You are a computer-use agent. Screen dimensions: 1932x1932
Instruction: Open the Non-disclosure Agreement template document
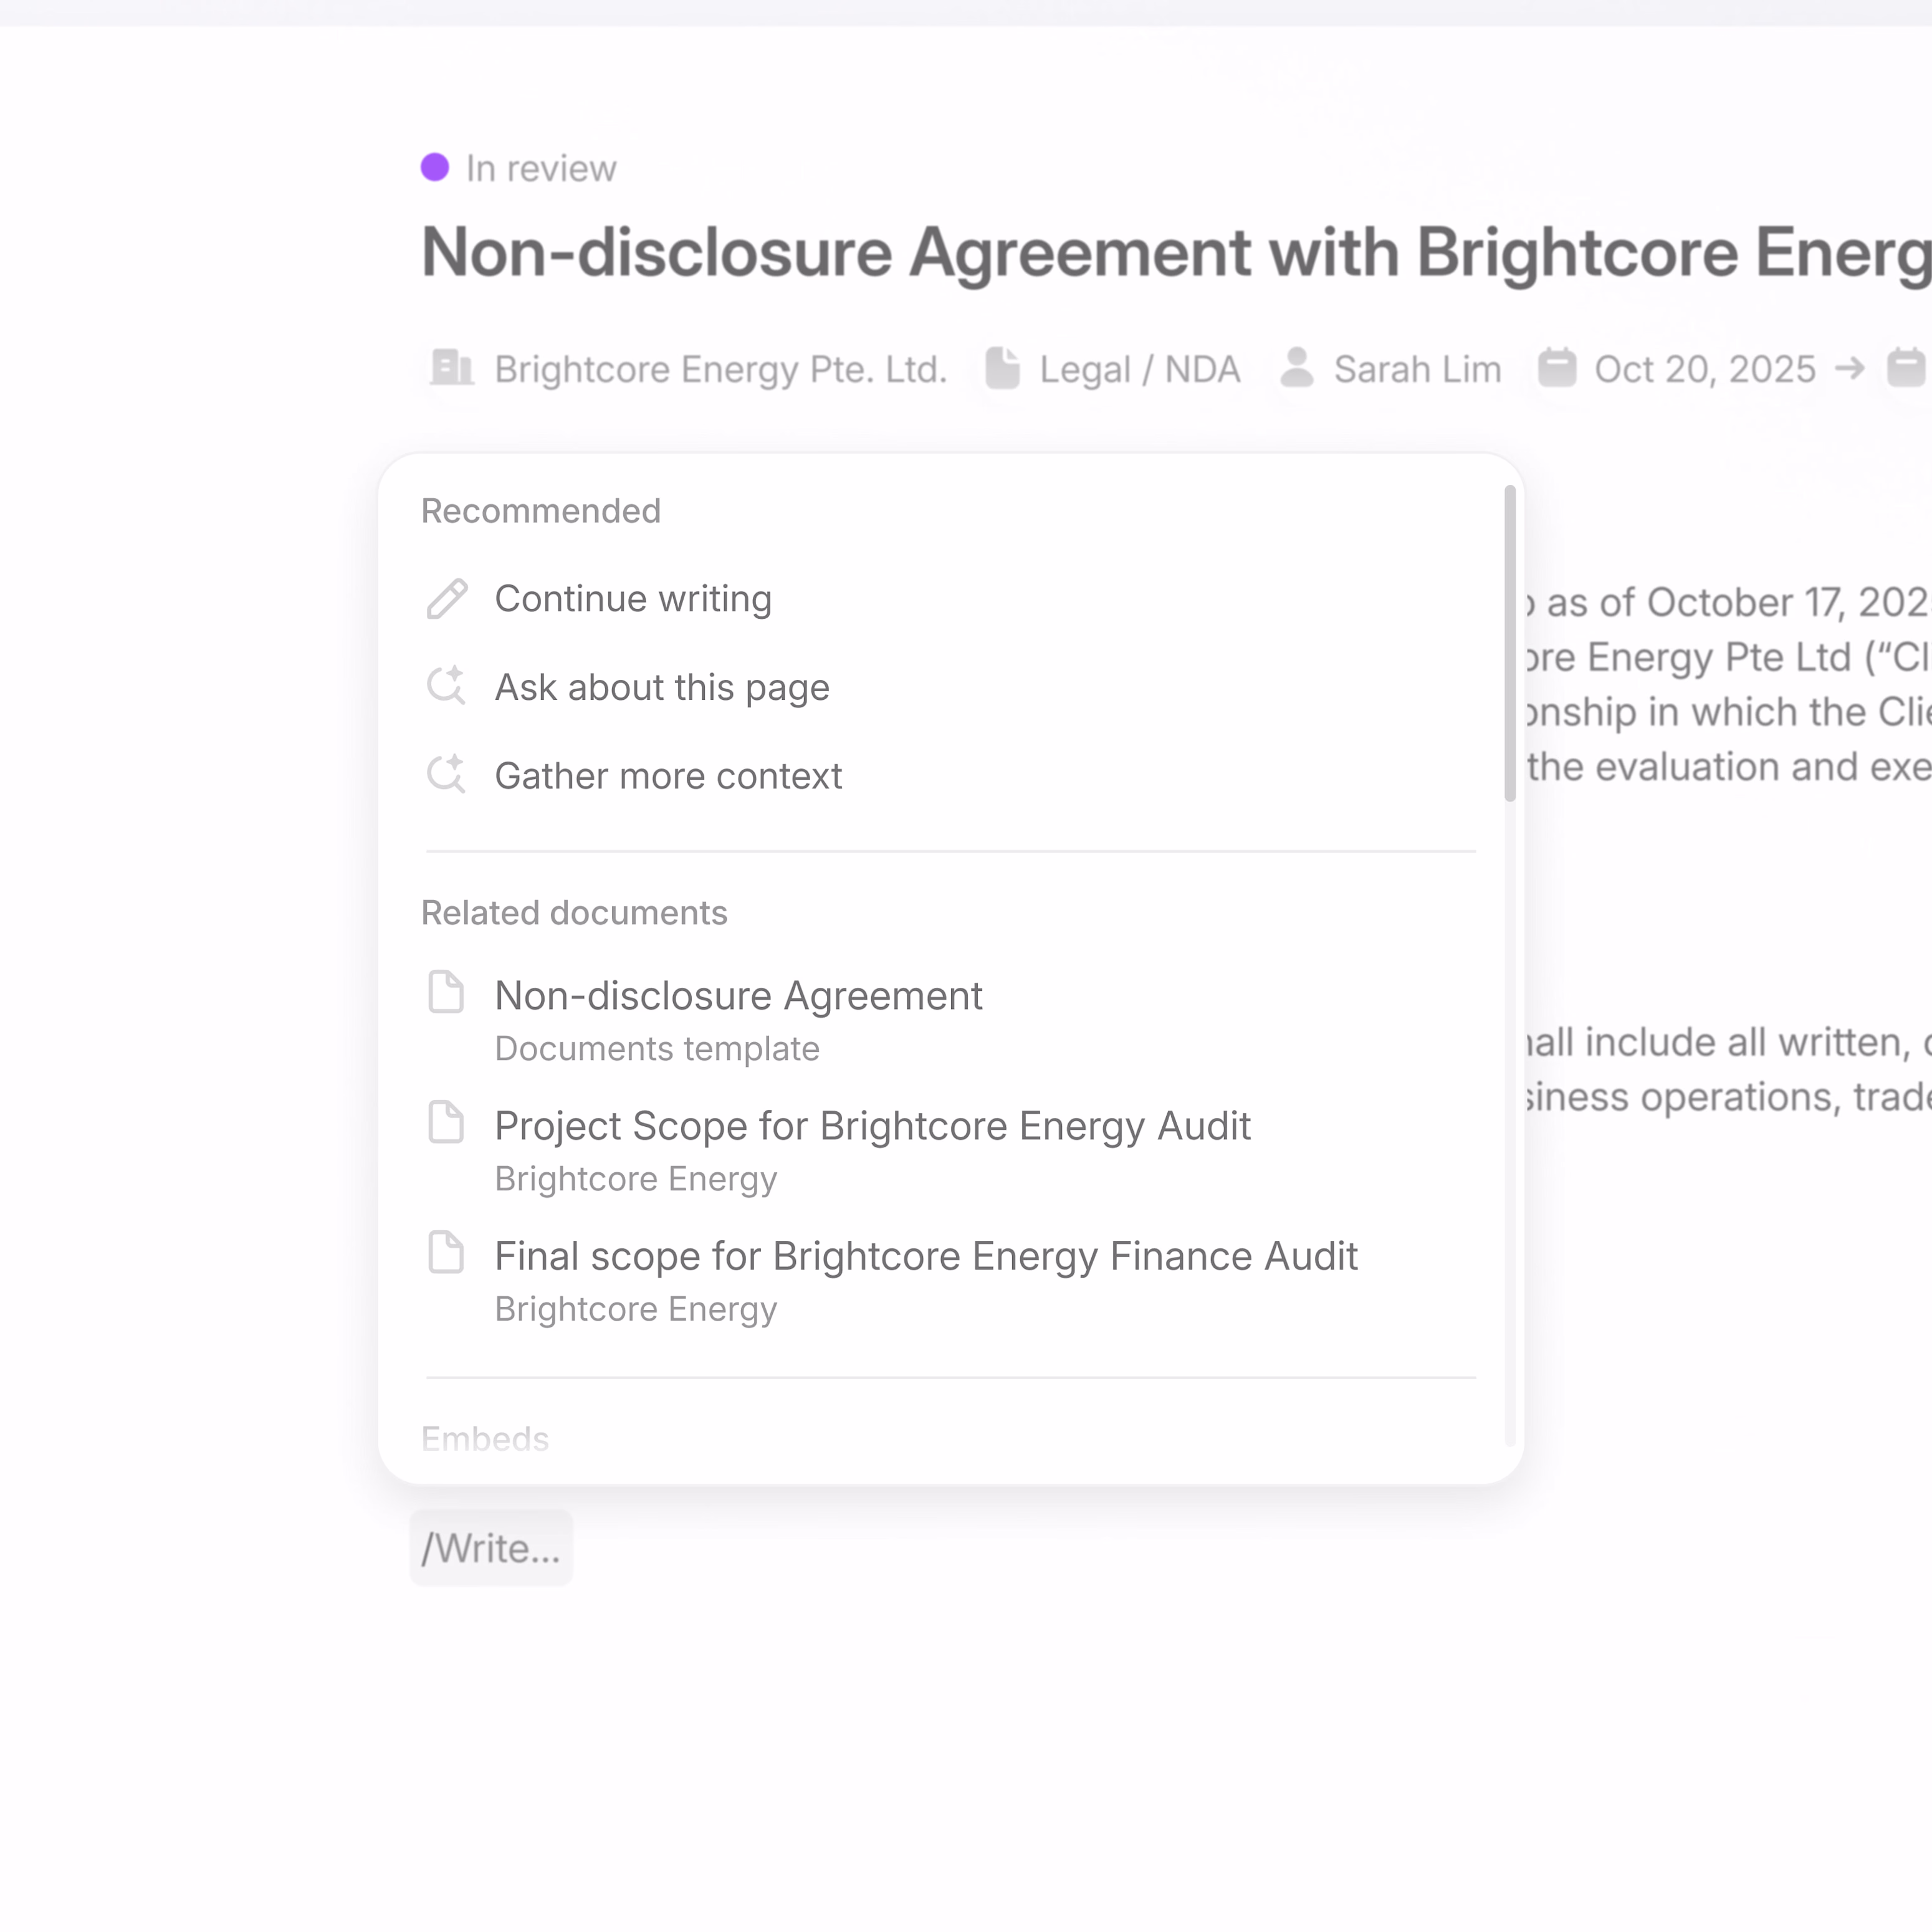pos(738,996)
